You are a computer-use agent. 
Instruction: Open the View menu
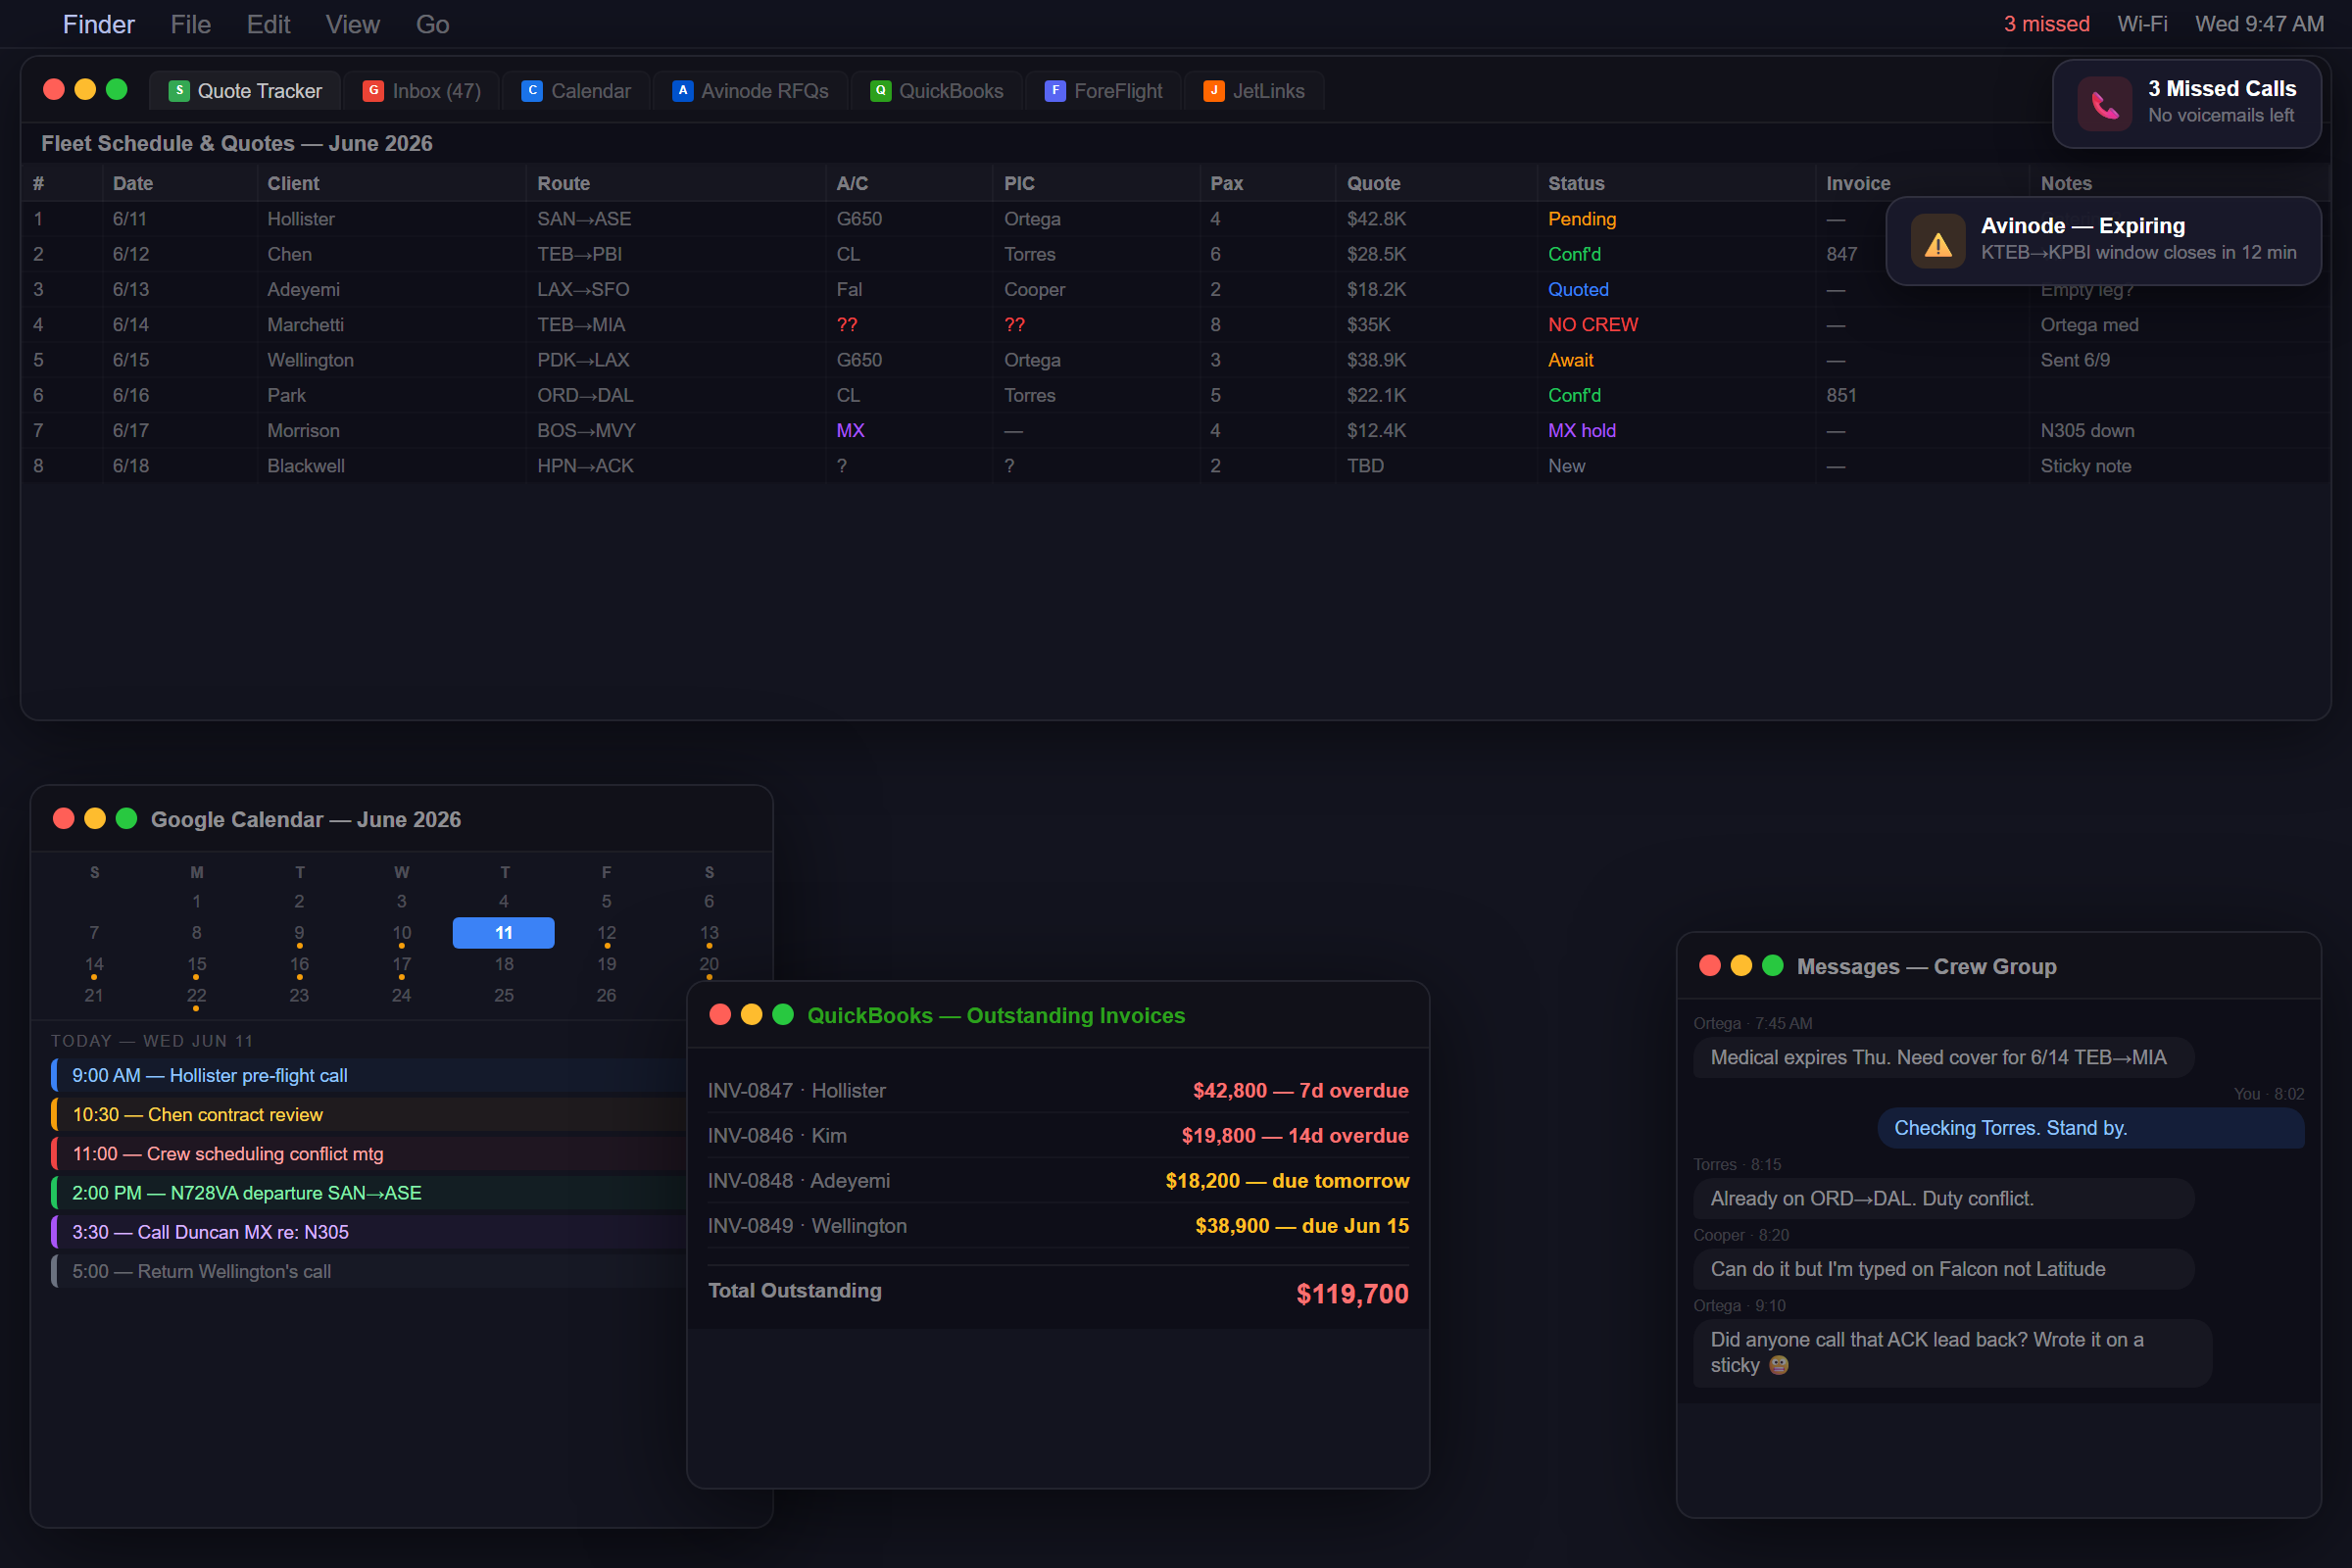353,24
